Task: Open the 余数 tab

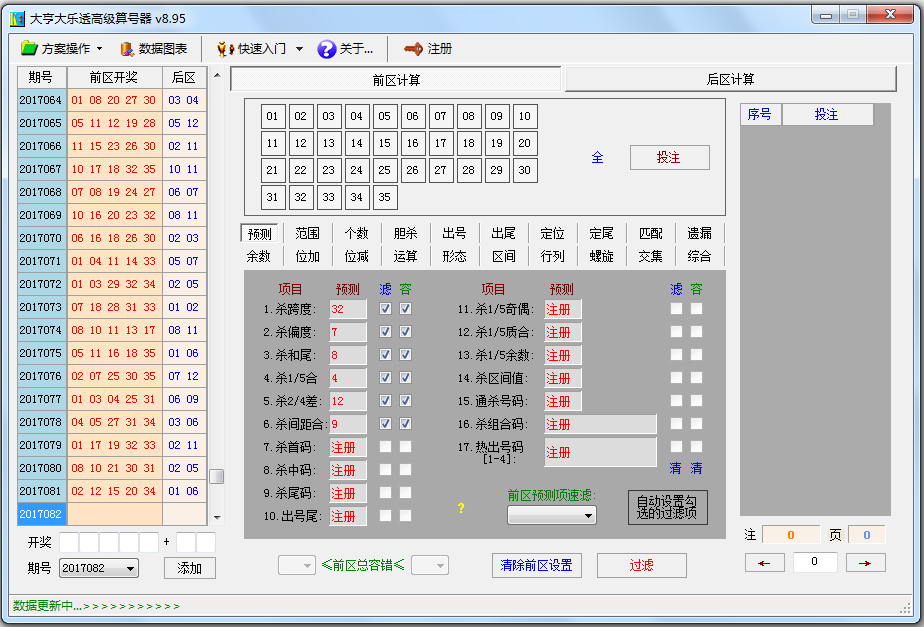Action: tap(259, 256)
